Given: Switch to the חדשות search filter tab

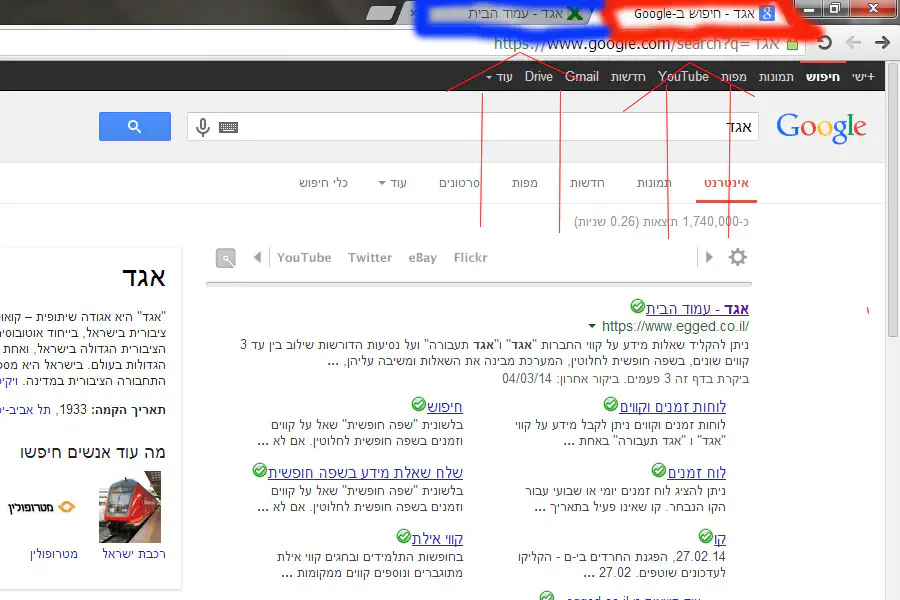Looking at the screenshot, I should tap(588, 183).
